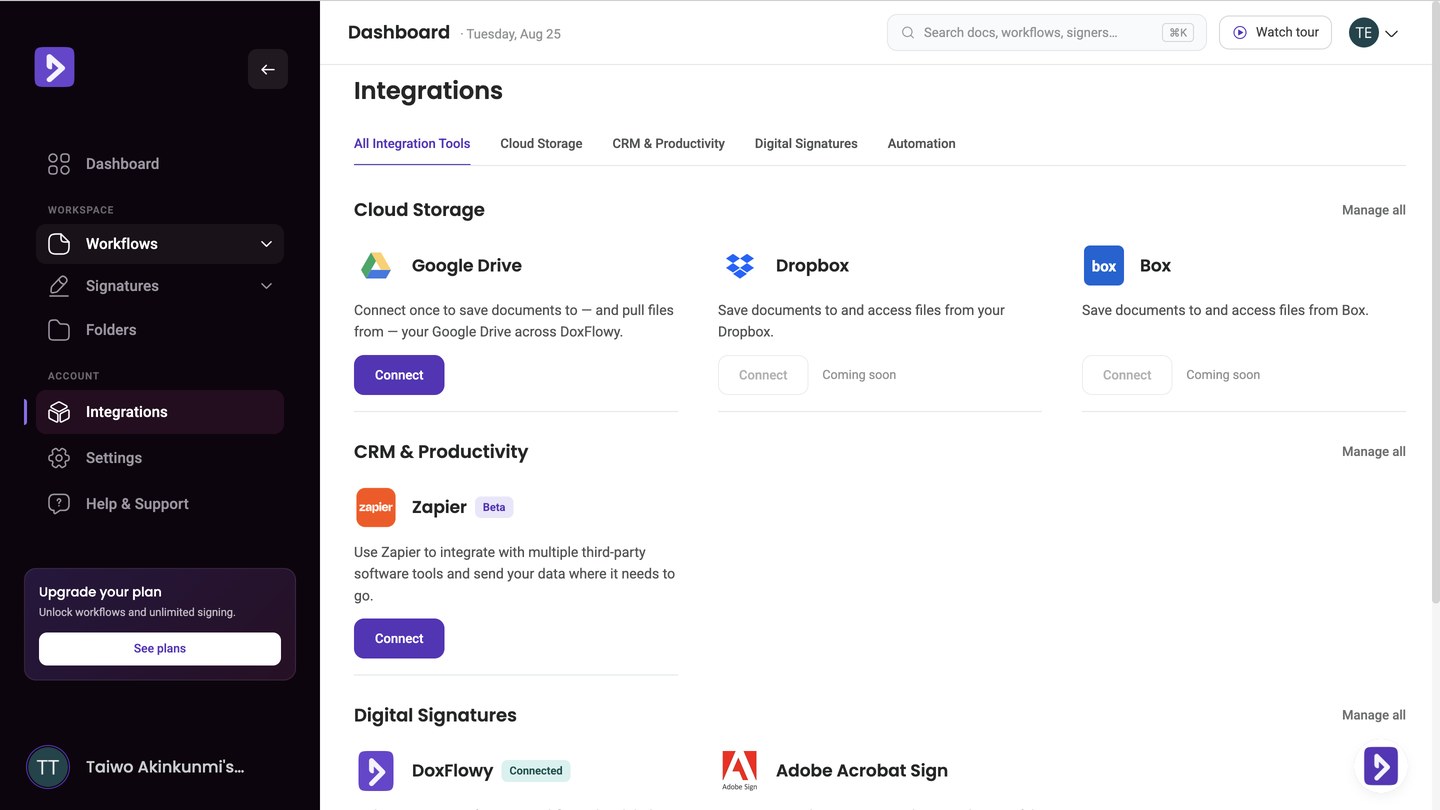Click the Signatures pen icon

click(x=59, y=286)
